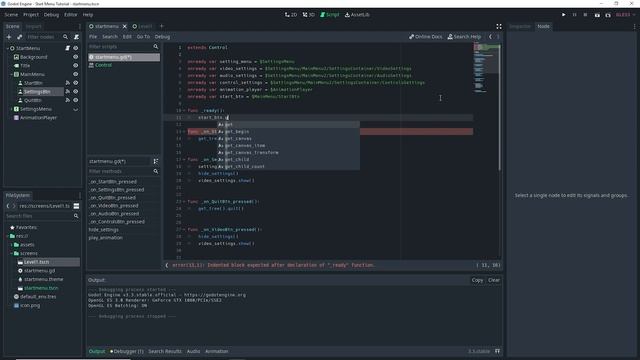640x360 pixels.
Task: Toggle visibility of SettingsMenu node
Action: pyautogui.click(x=76, y=109)
